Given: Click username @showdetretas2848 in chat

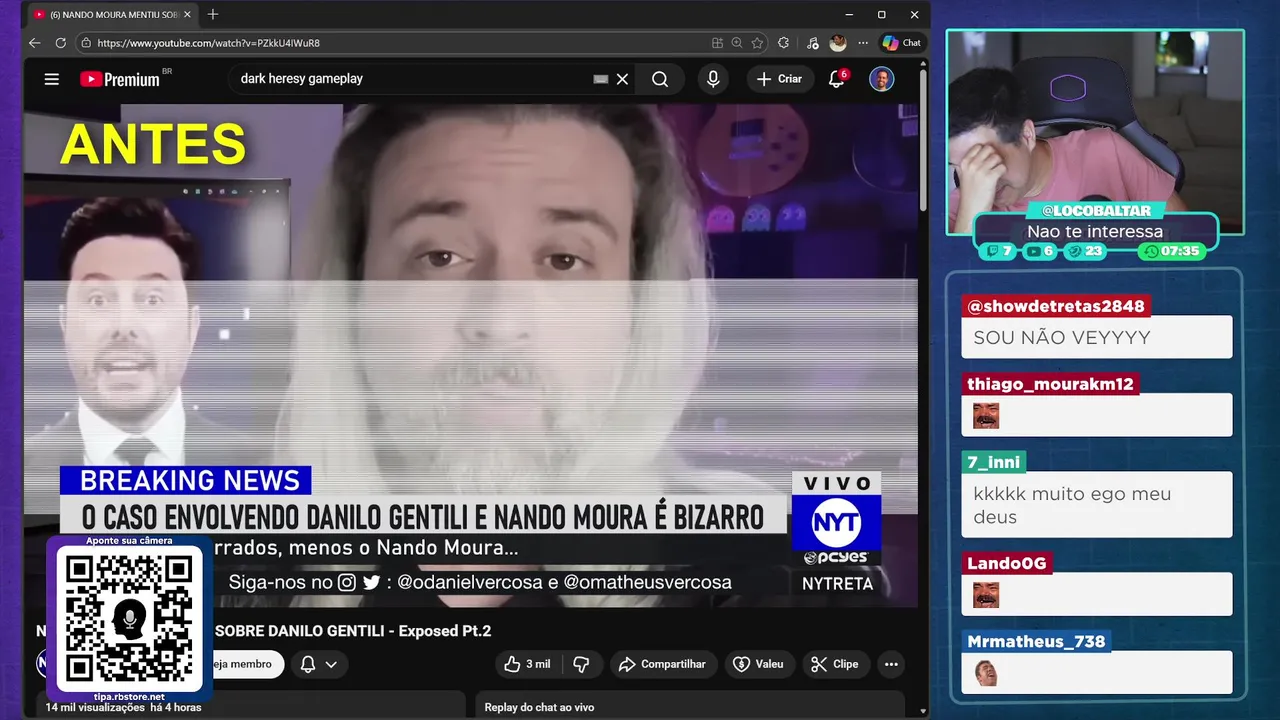Looking at the screenshot, I should (x=1055, y=306).
